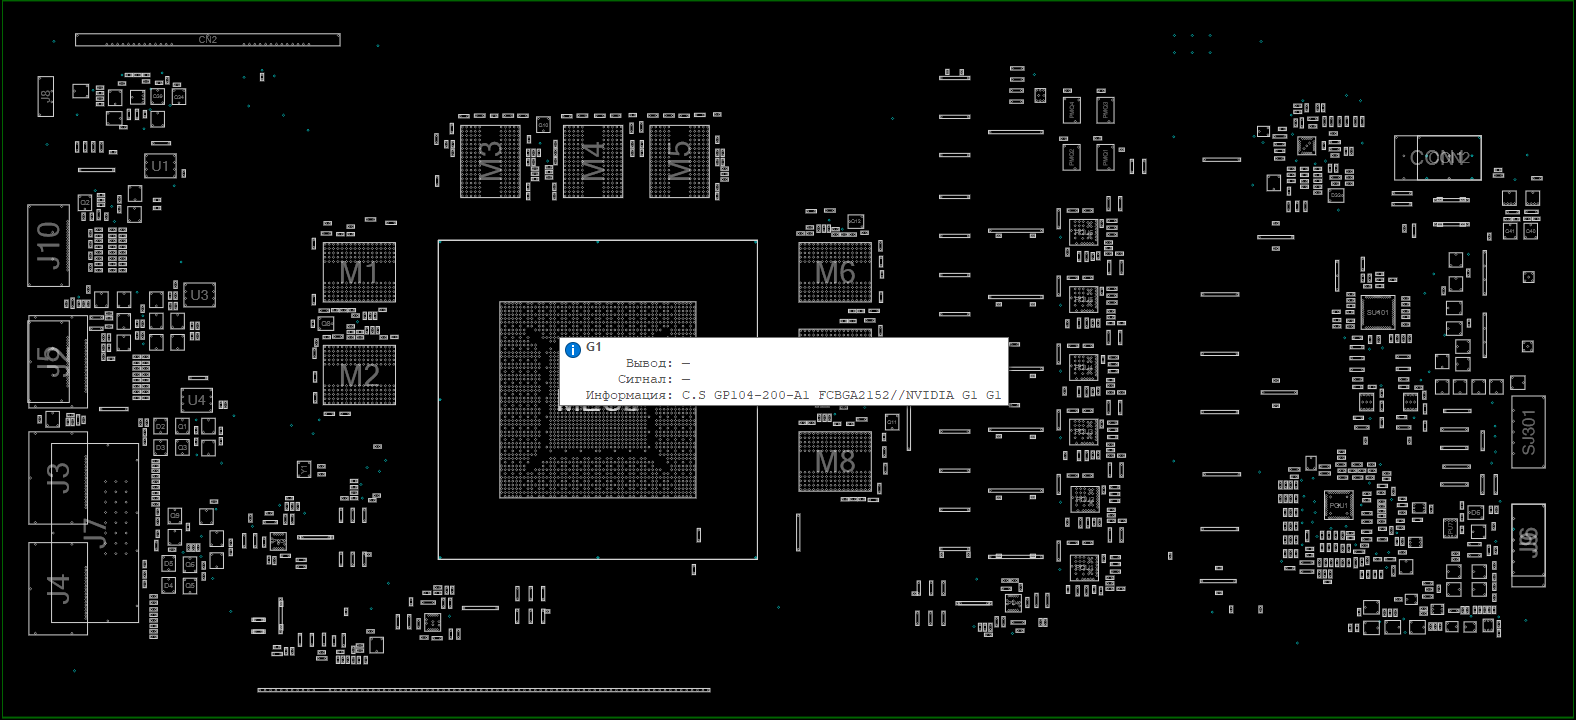Click the J8 header component
Image resolution: width=1576 pixels, height=720 pixels.
click(46, 96)
